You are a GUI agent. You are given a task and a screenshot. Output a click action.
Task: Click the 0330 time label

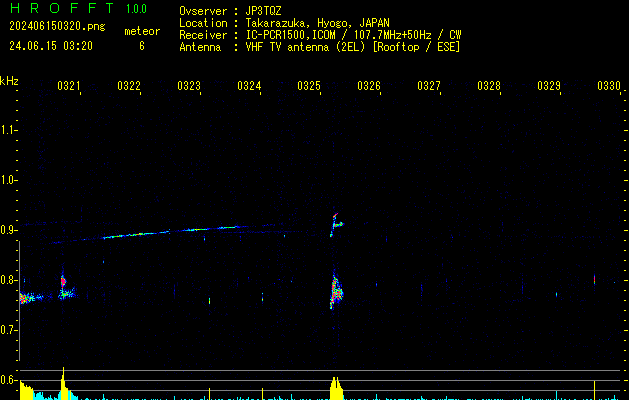click(609, 87)
